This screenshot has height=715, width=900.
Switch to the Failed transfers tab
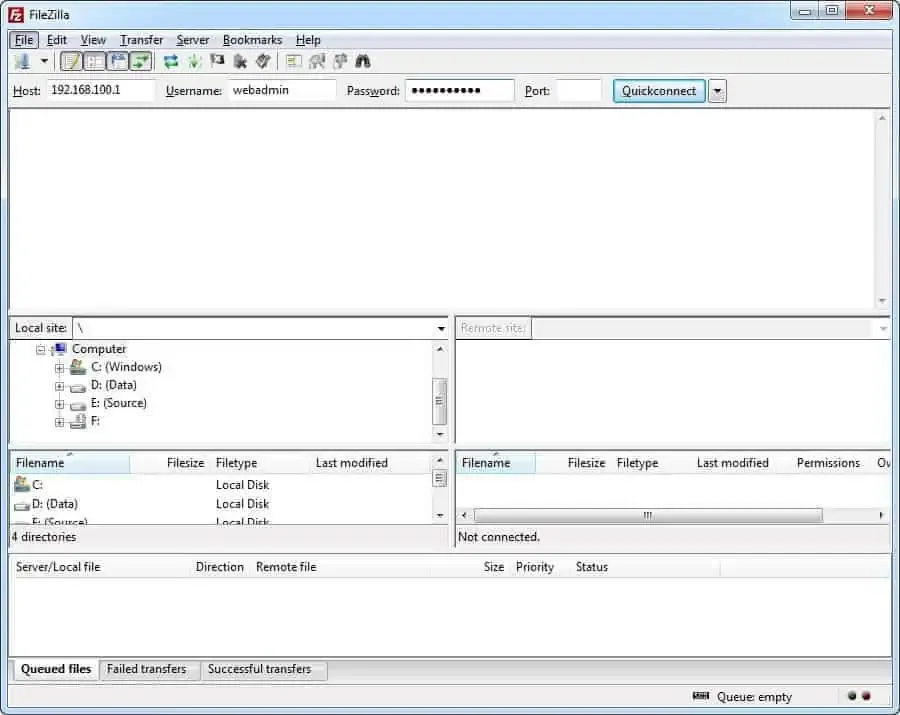(146, 670)
